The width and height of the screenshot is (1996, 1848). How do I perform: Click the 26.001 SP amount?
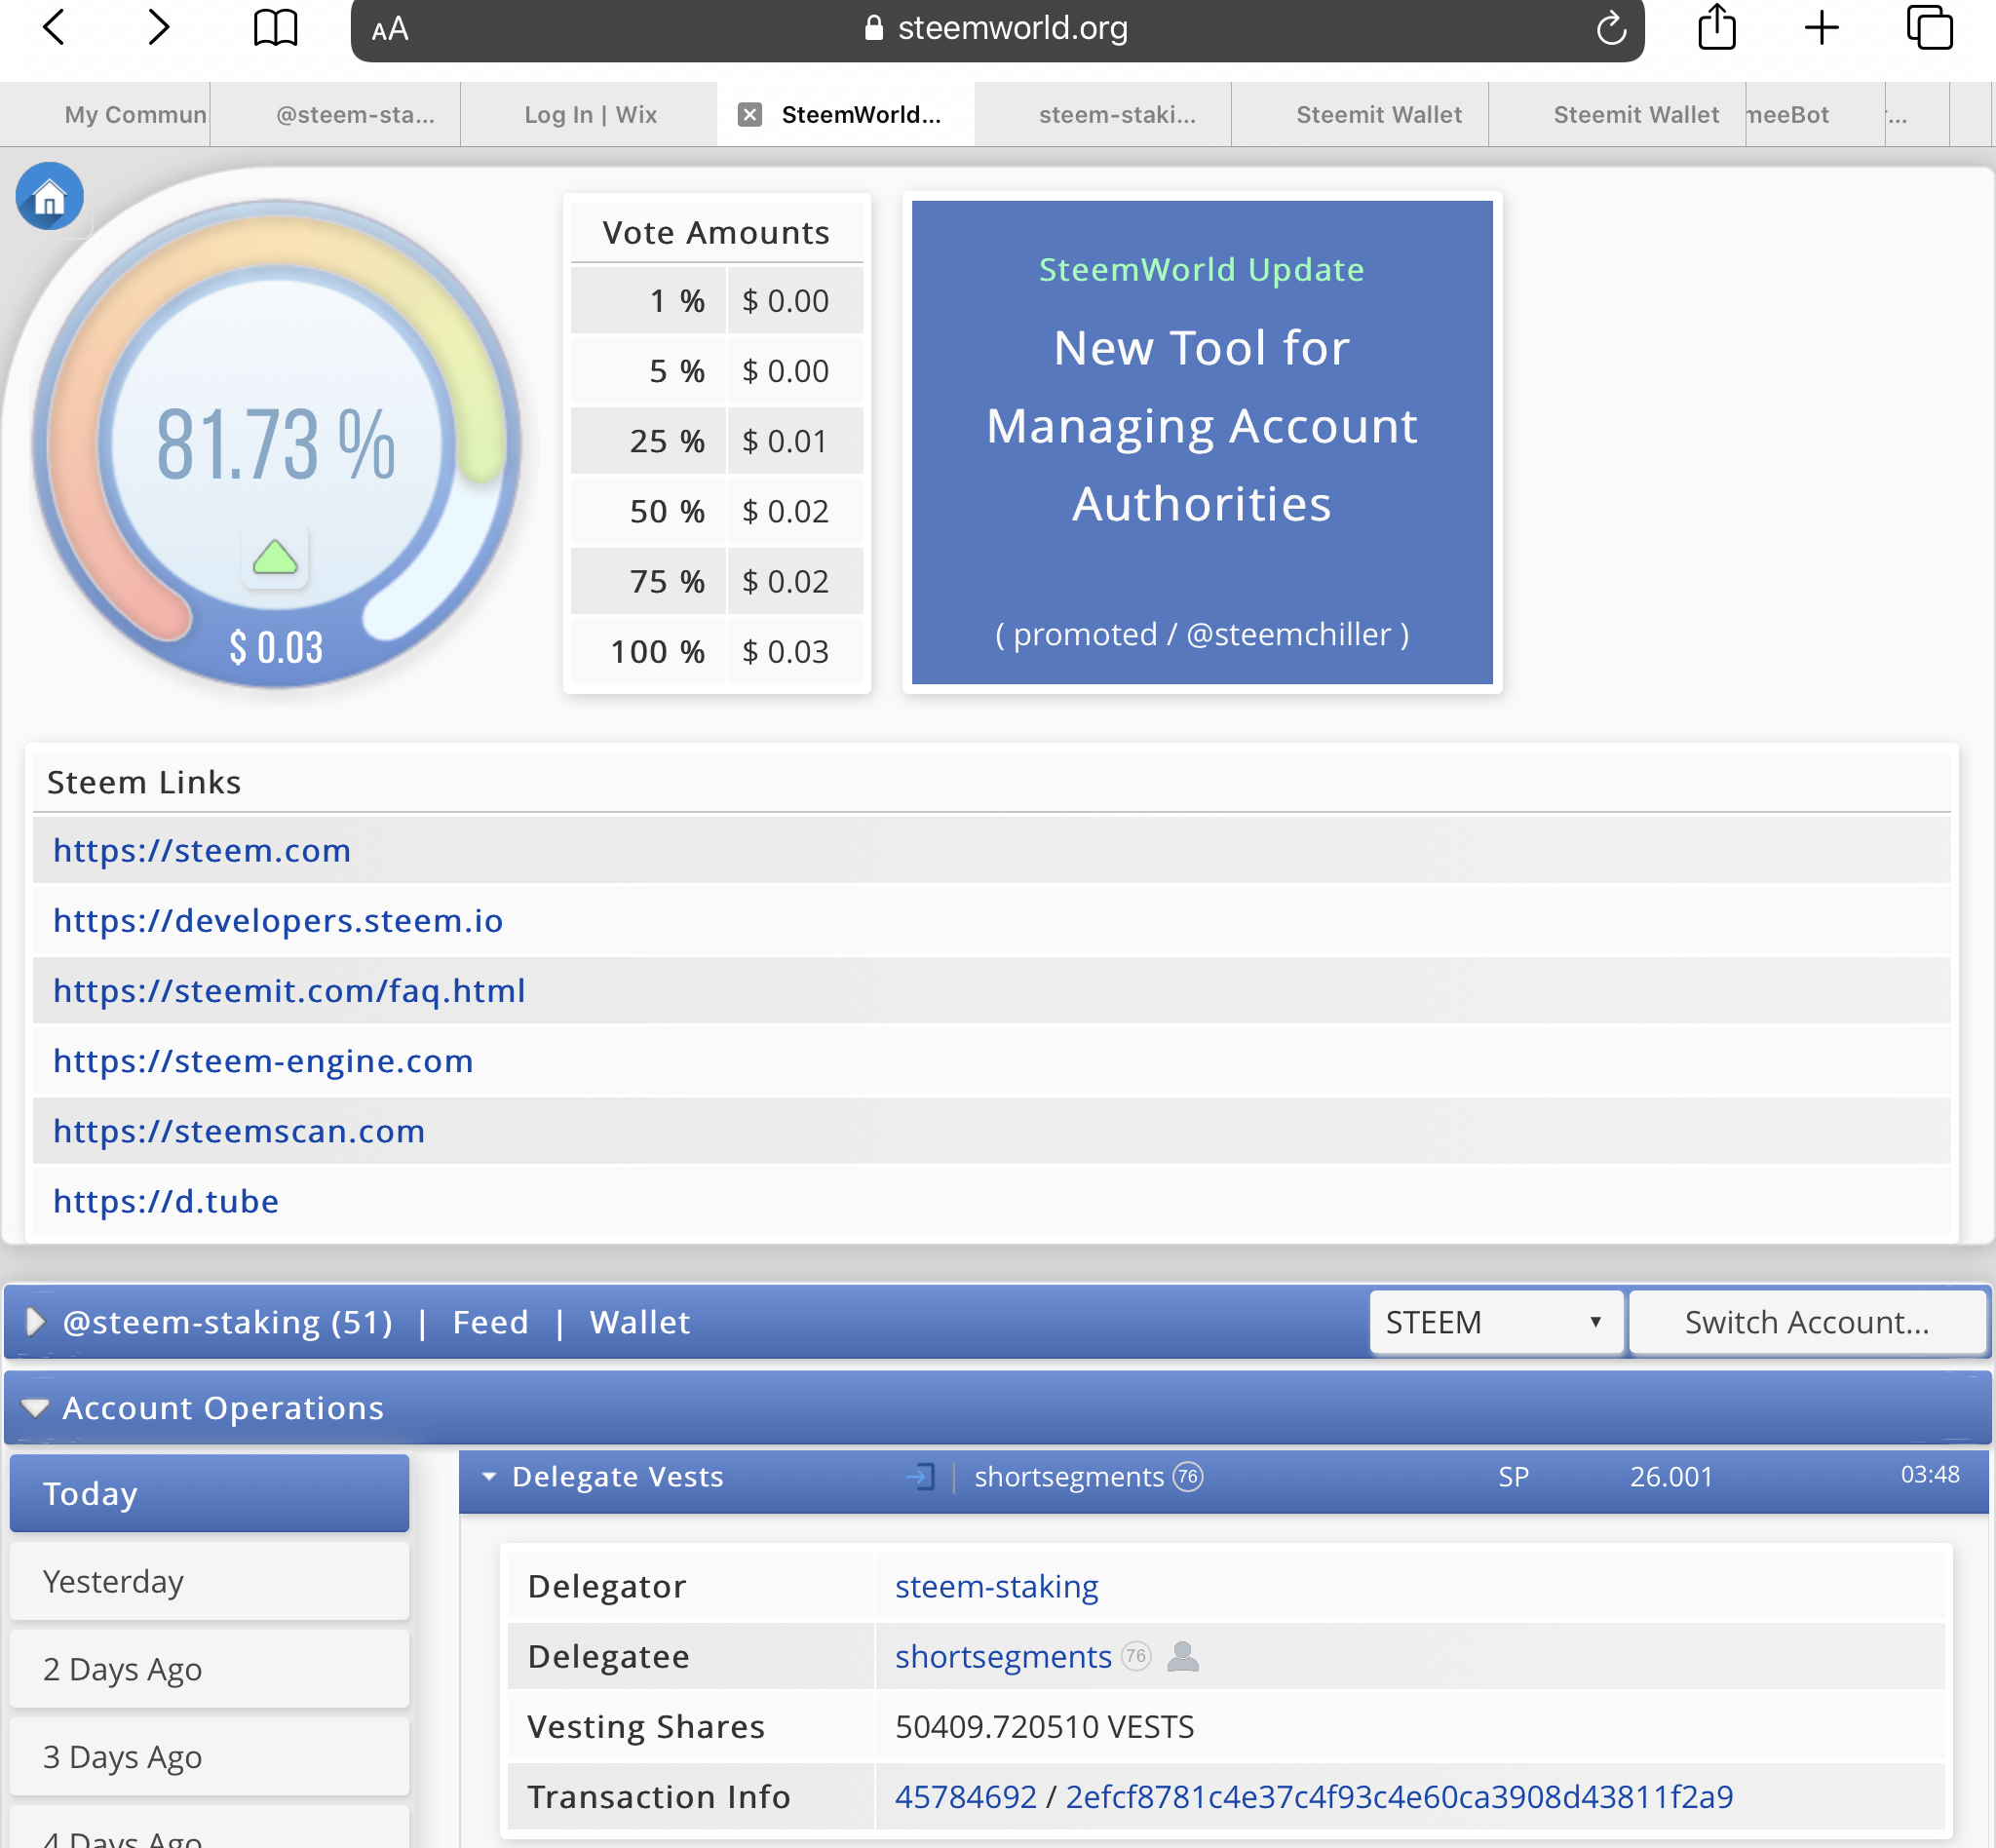(1671, 1477)
